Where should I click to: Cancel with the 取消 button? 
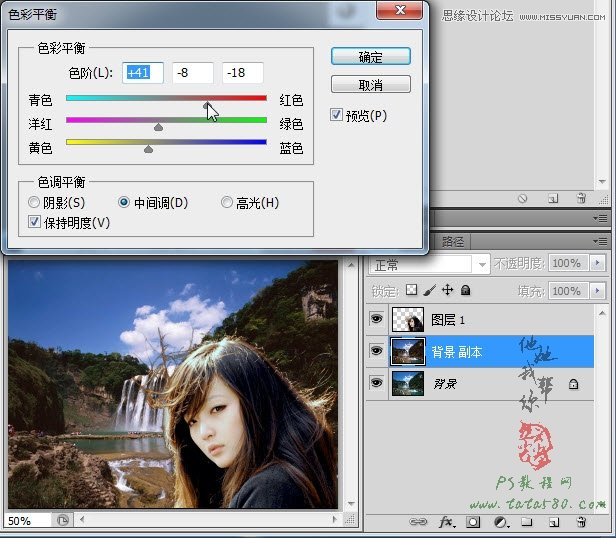(371, 84)
